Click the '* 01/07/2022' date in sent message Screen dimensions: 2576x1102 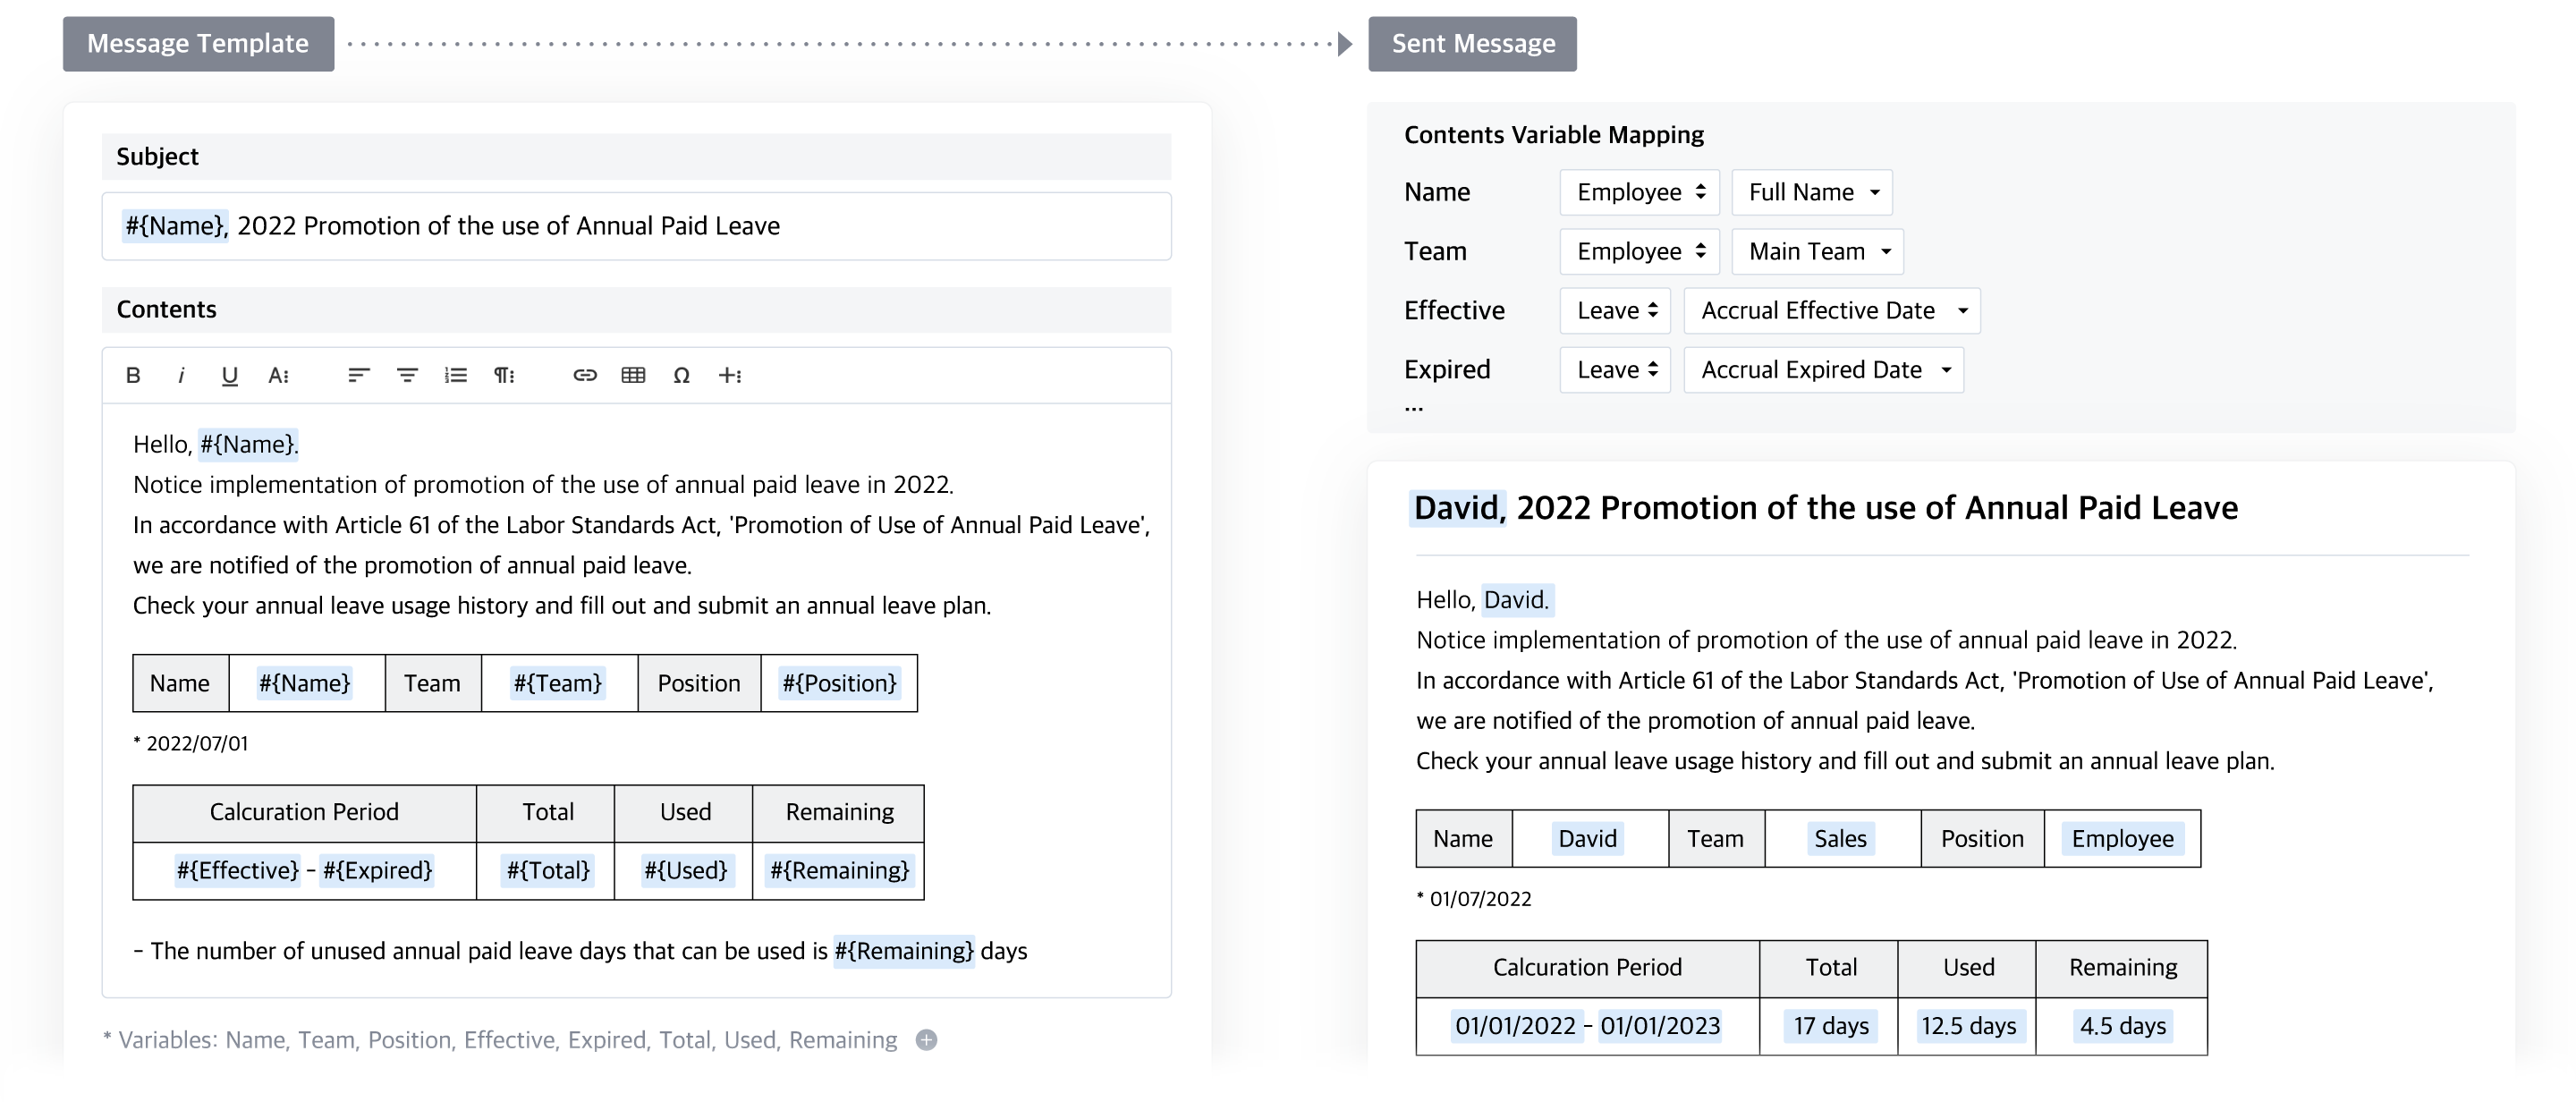(1474, 899)
